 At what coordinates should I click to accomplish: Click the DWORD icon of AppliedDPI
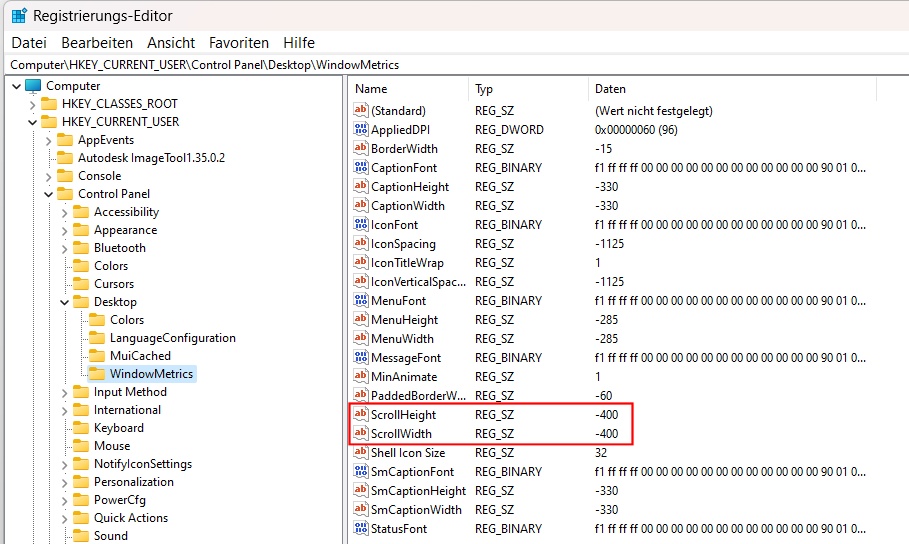(x=361, y=129)
